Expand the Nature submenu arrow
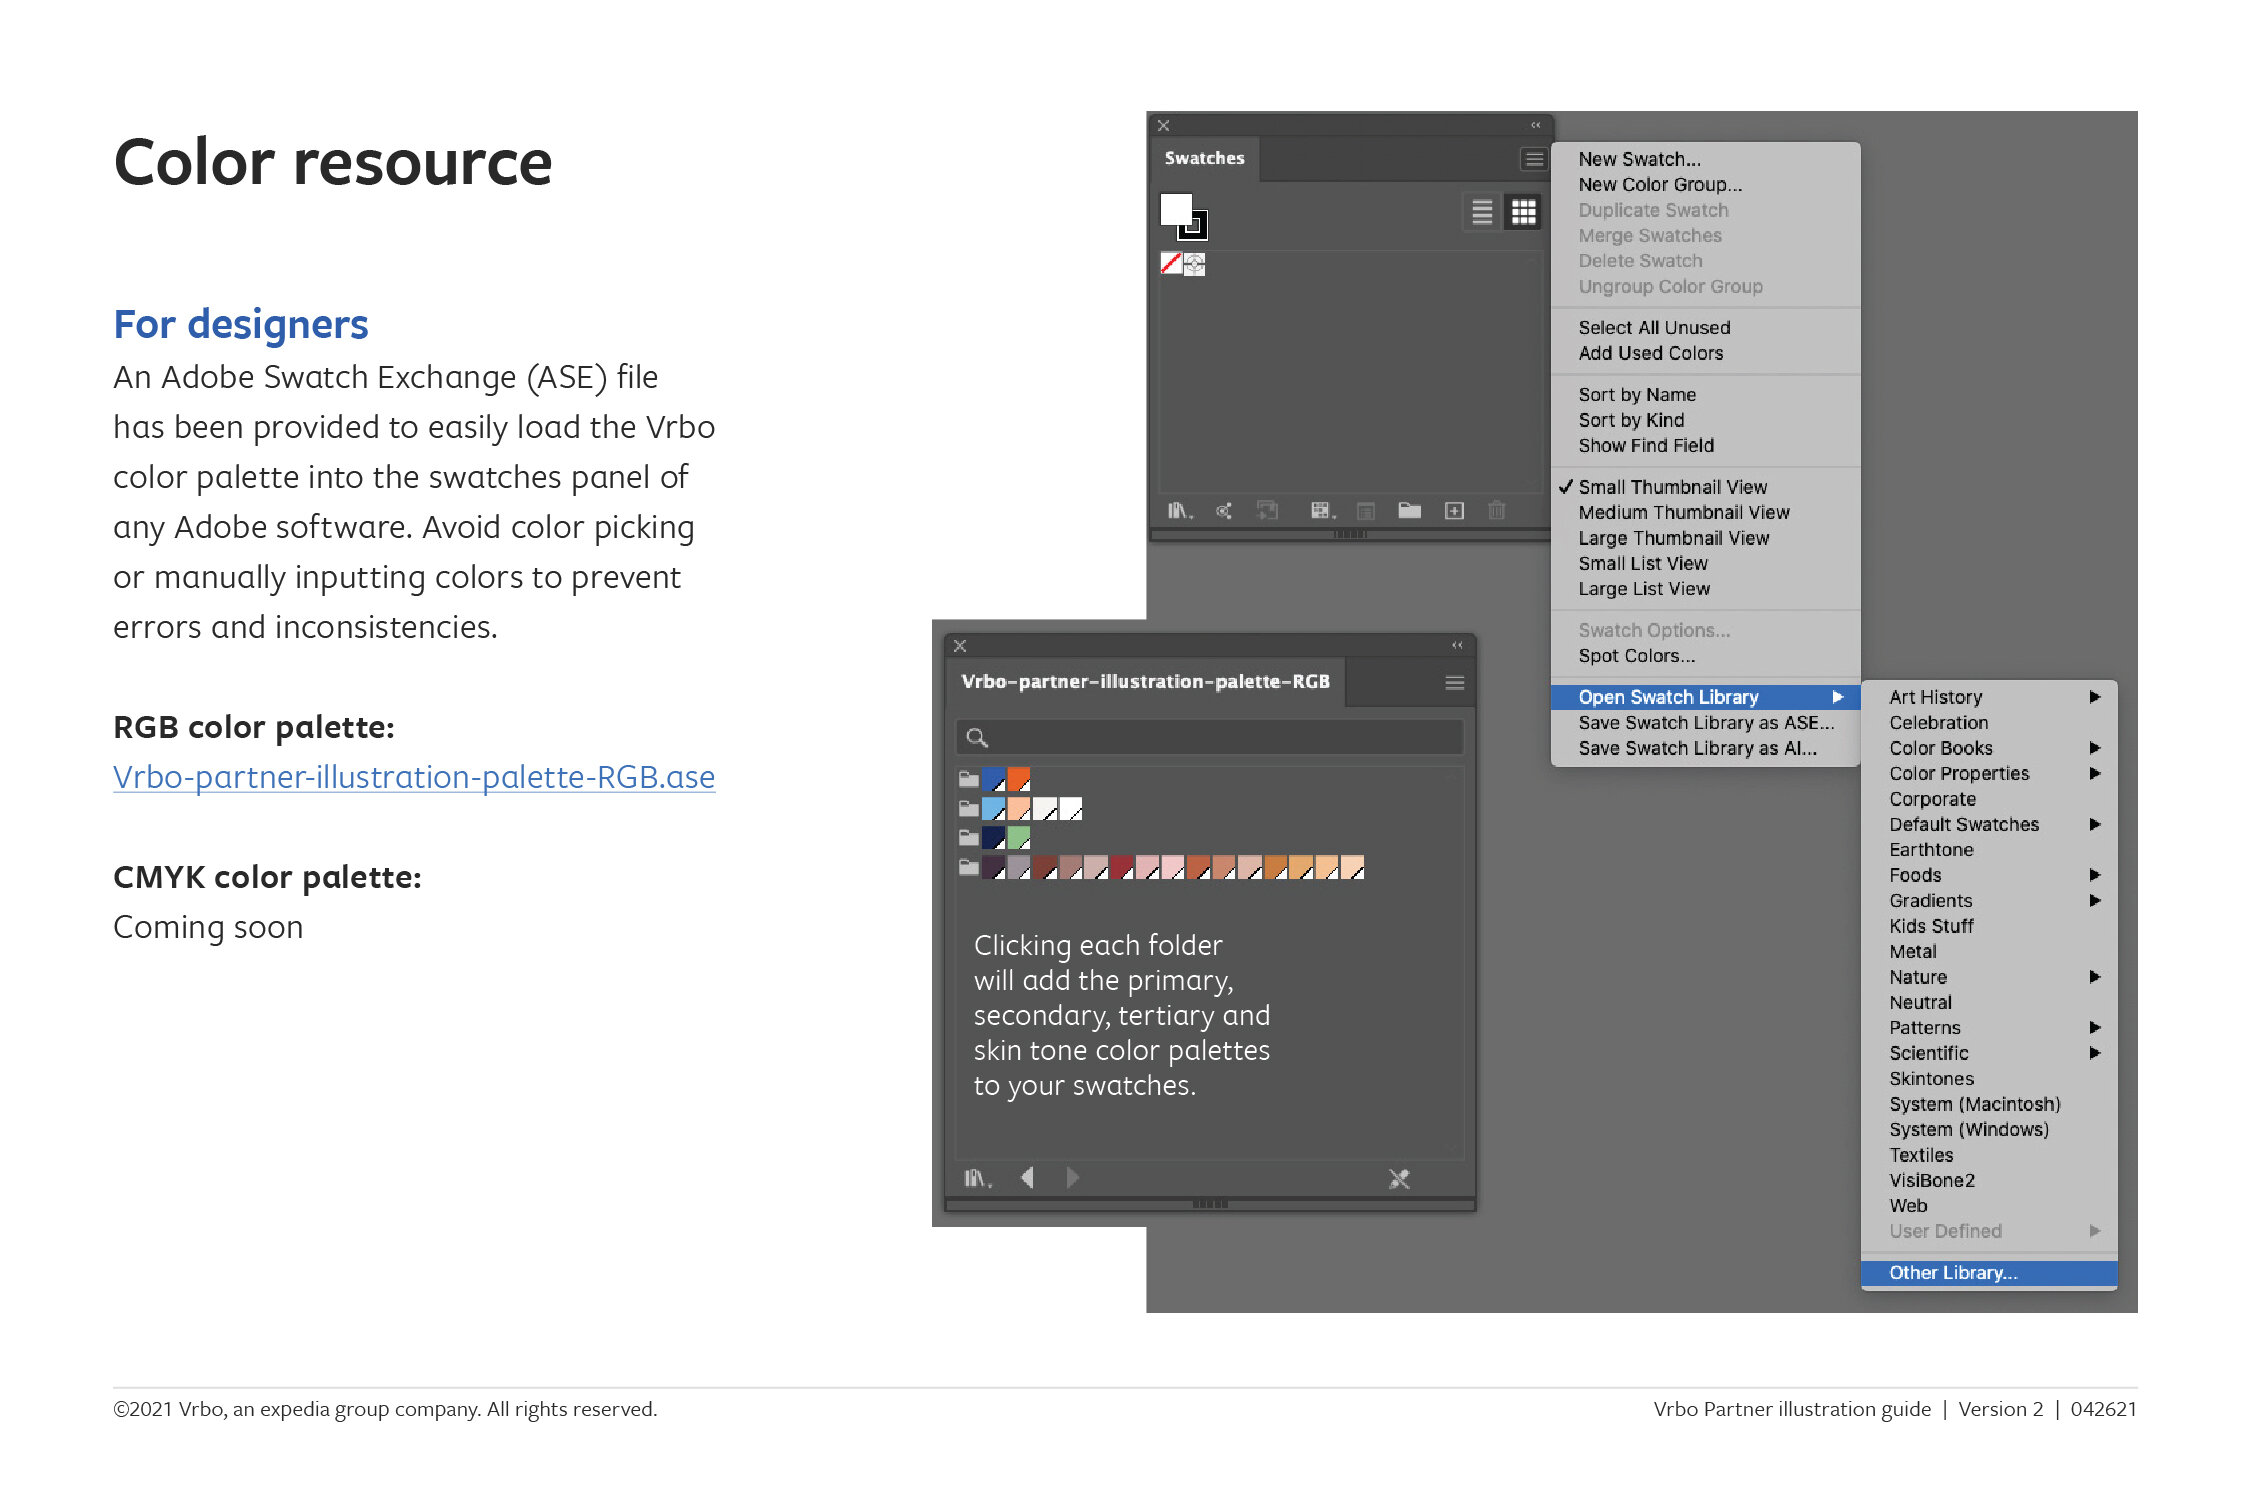The height and width of the screenshot is (1501, 2251). point(2094,977)
